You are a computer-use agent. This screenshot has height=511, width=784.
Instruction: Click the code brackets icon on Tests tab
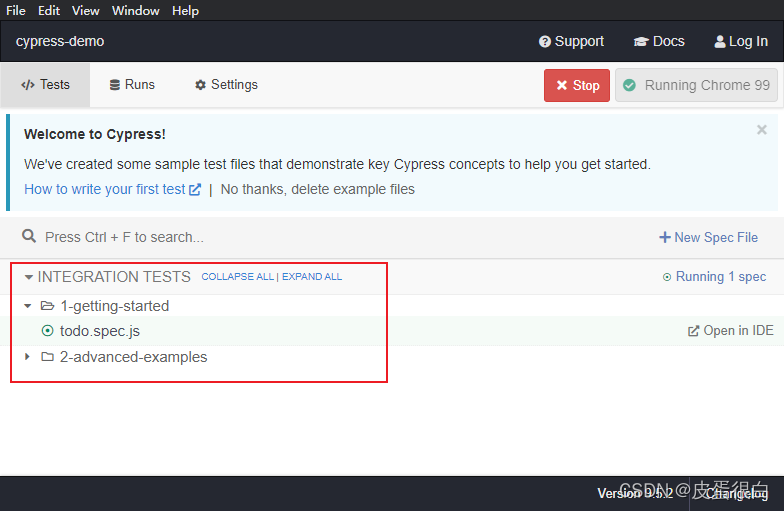click(28, 85)
